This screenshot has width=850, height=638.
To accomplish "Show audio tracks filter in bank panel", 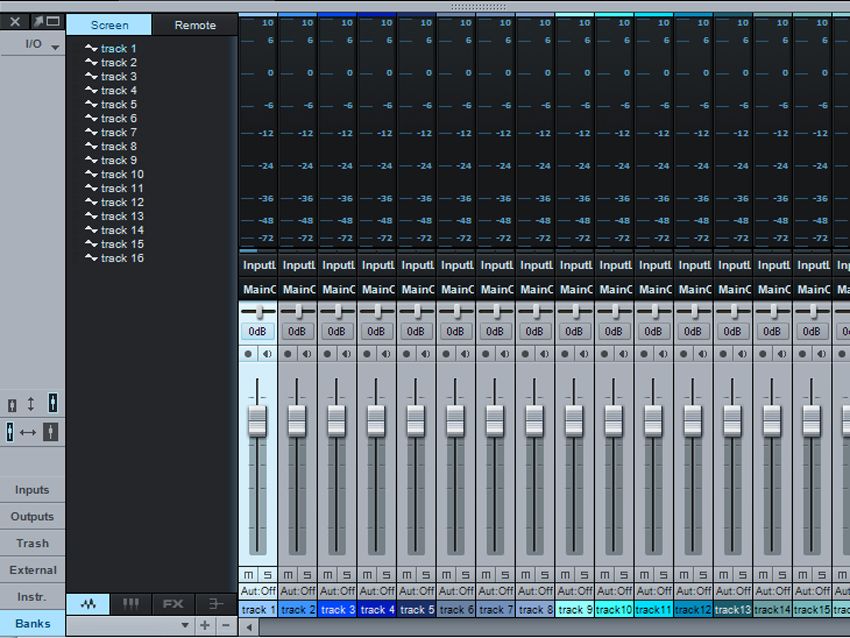I will (x=88, y=604).
